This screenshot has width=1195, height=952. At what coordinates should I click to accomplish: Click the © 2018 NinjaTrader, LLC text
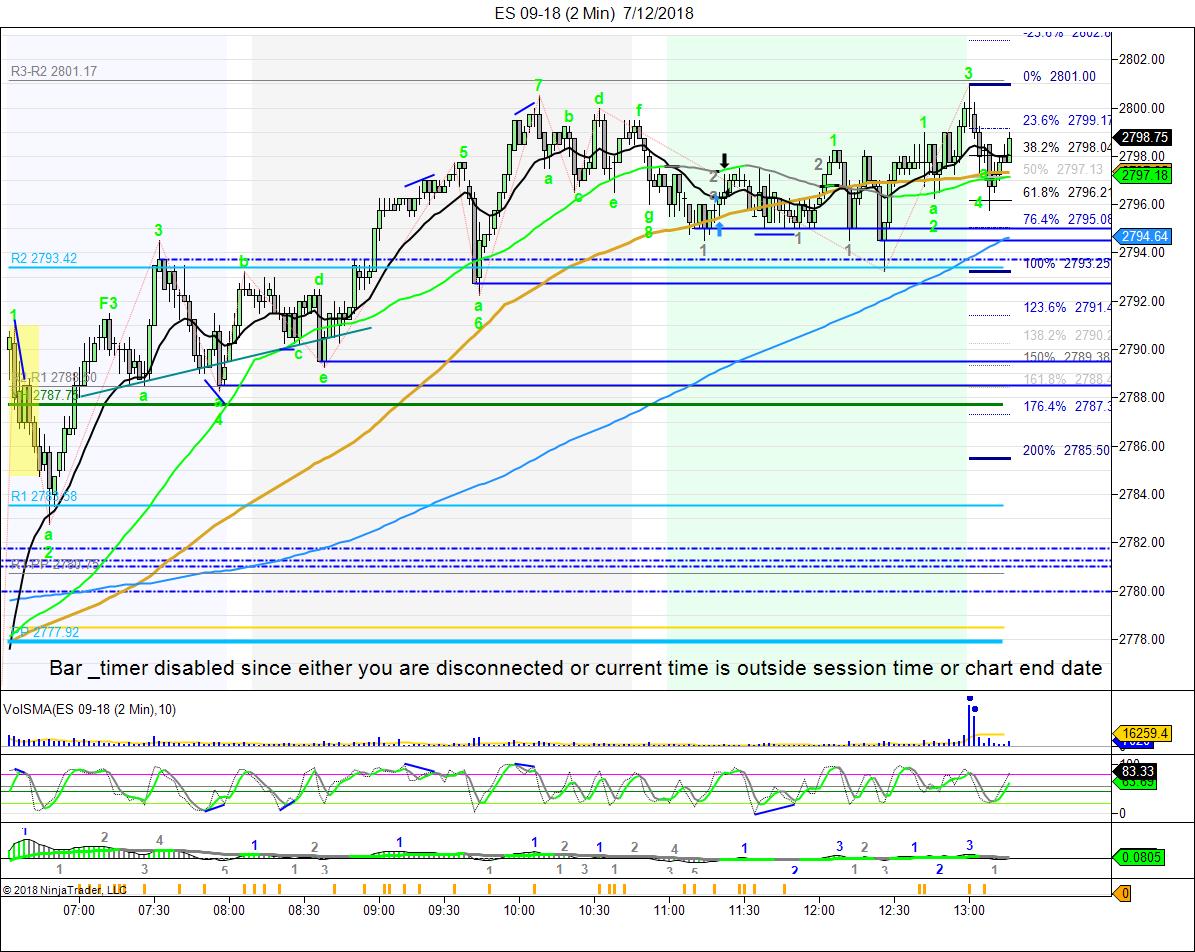(x=64, y=889)
